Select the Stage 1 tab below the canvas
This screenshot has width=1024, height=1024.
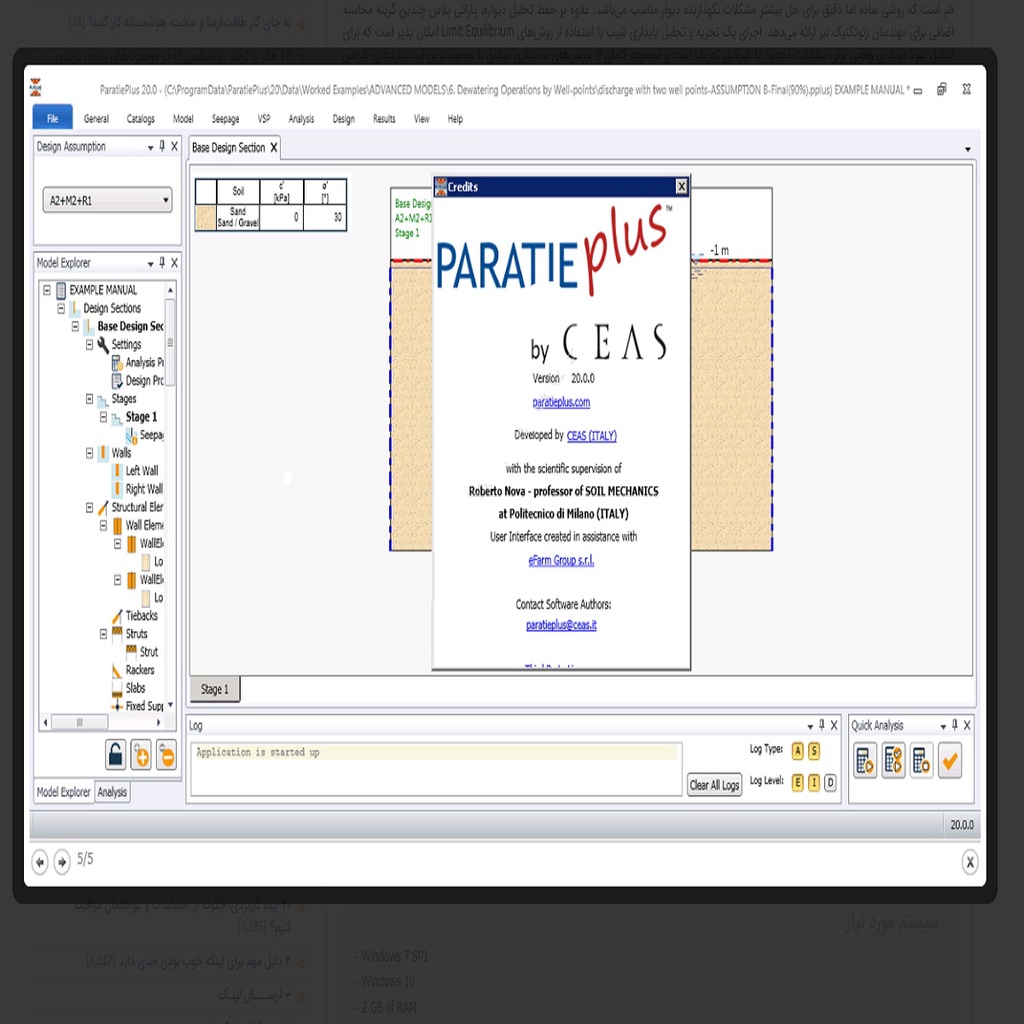pos(215,690)
